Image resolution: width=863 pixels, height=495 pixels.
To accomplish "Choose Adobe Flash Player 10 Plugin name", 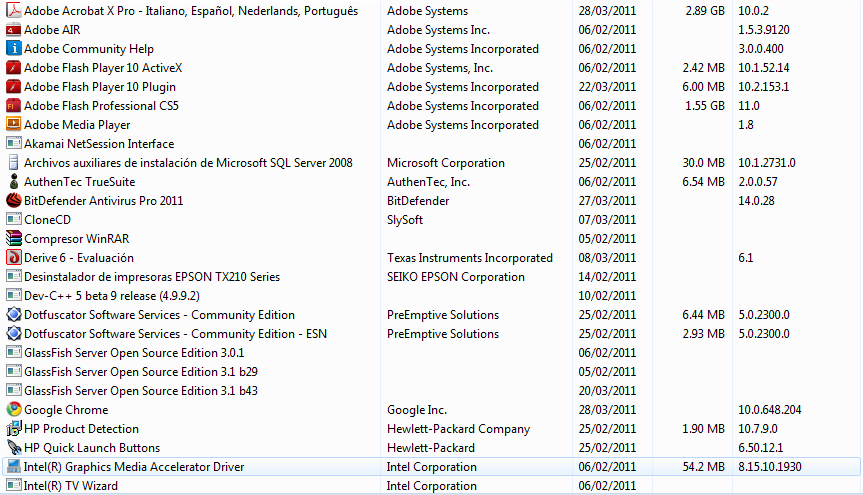I will click(100, 87).
